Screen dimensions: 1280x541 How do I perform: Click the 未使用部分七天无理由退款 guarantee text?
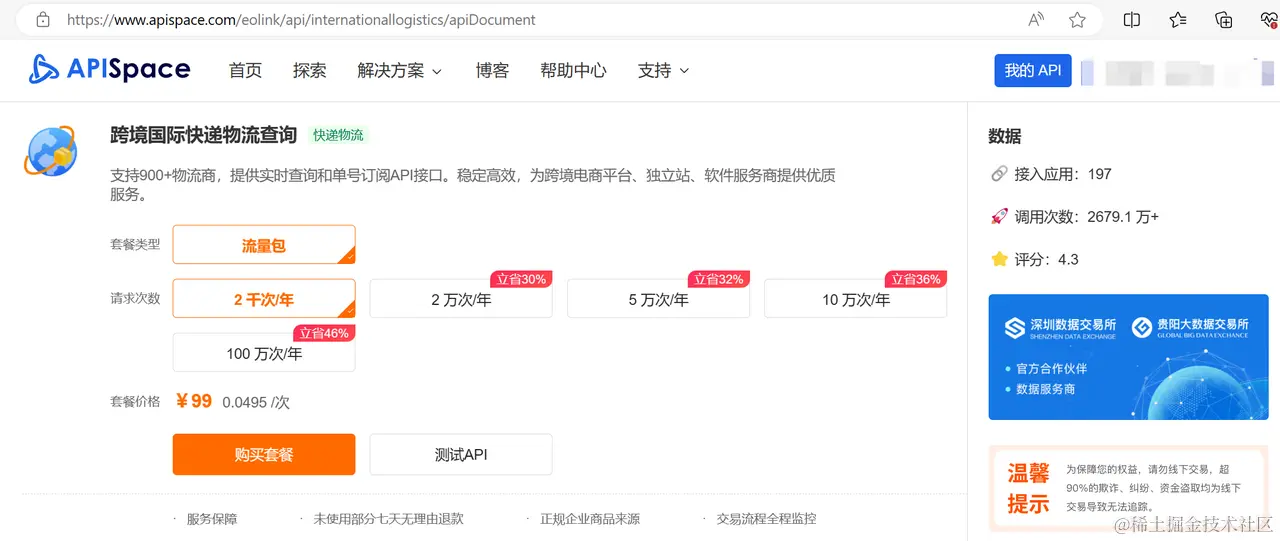[x=388, y=519]
